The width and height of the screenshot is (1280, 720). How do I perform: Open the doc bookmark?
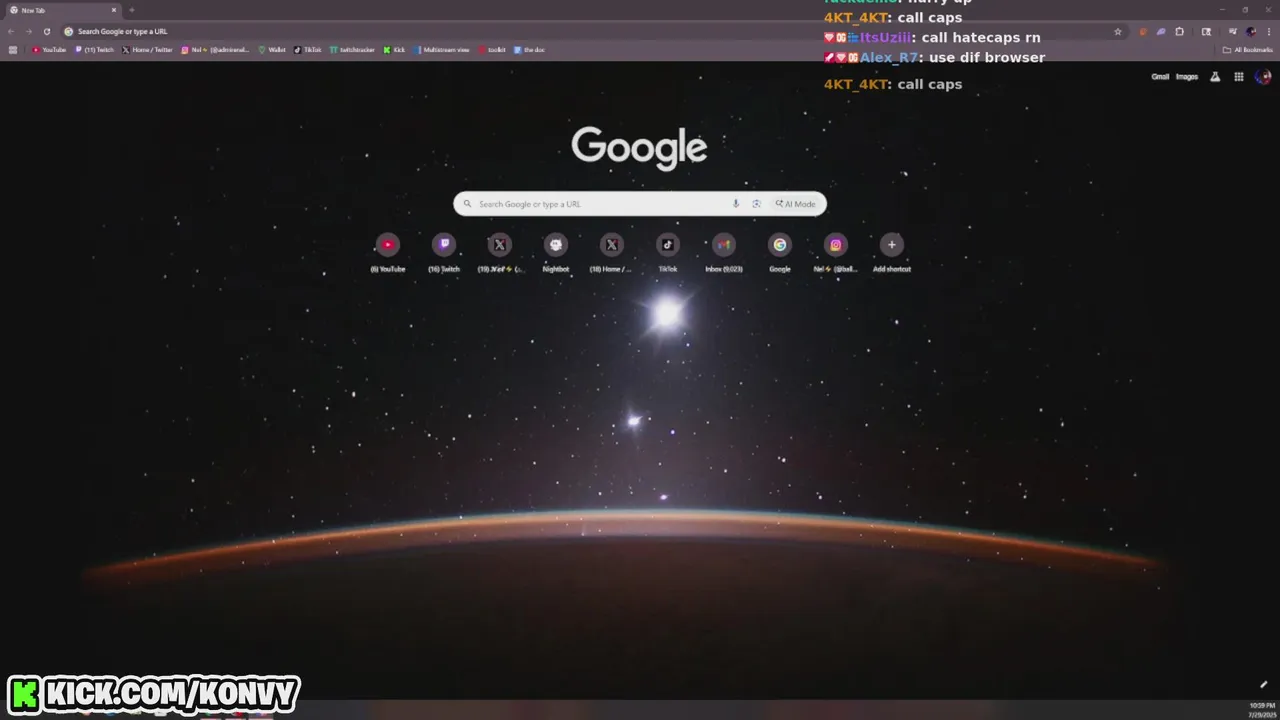[x=529, y=49]
